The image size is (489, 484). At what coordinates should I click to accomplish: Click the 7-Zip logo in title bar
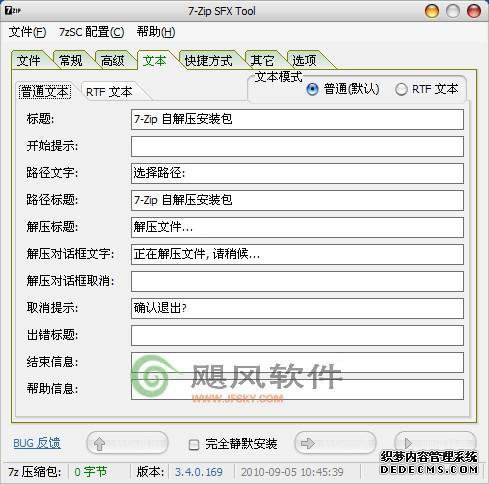pyautogui.click(x=13, y=11)
